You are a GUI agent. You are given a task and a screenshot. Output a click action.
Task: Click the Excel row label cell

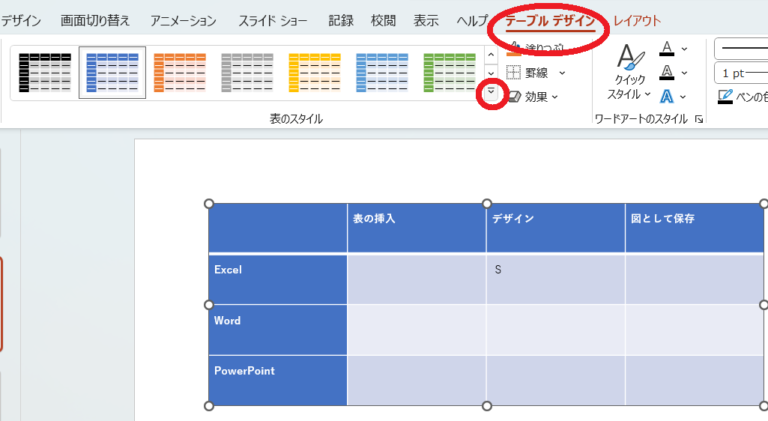(278, 280)
